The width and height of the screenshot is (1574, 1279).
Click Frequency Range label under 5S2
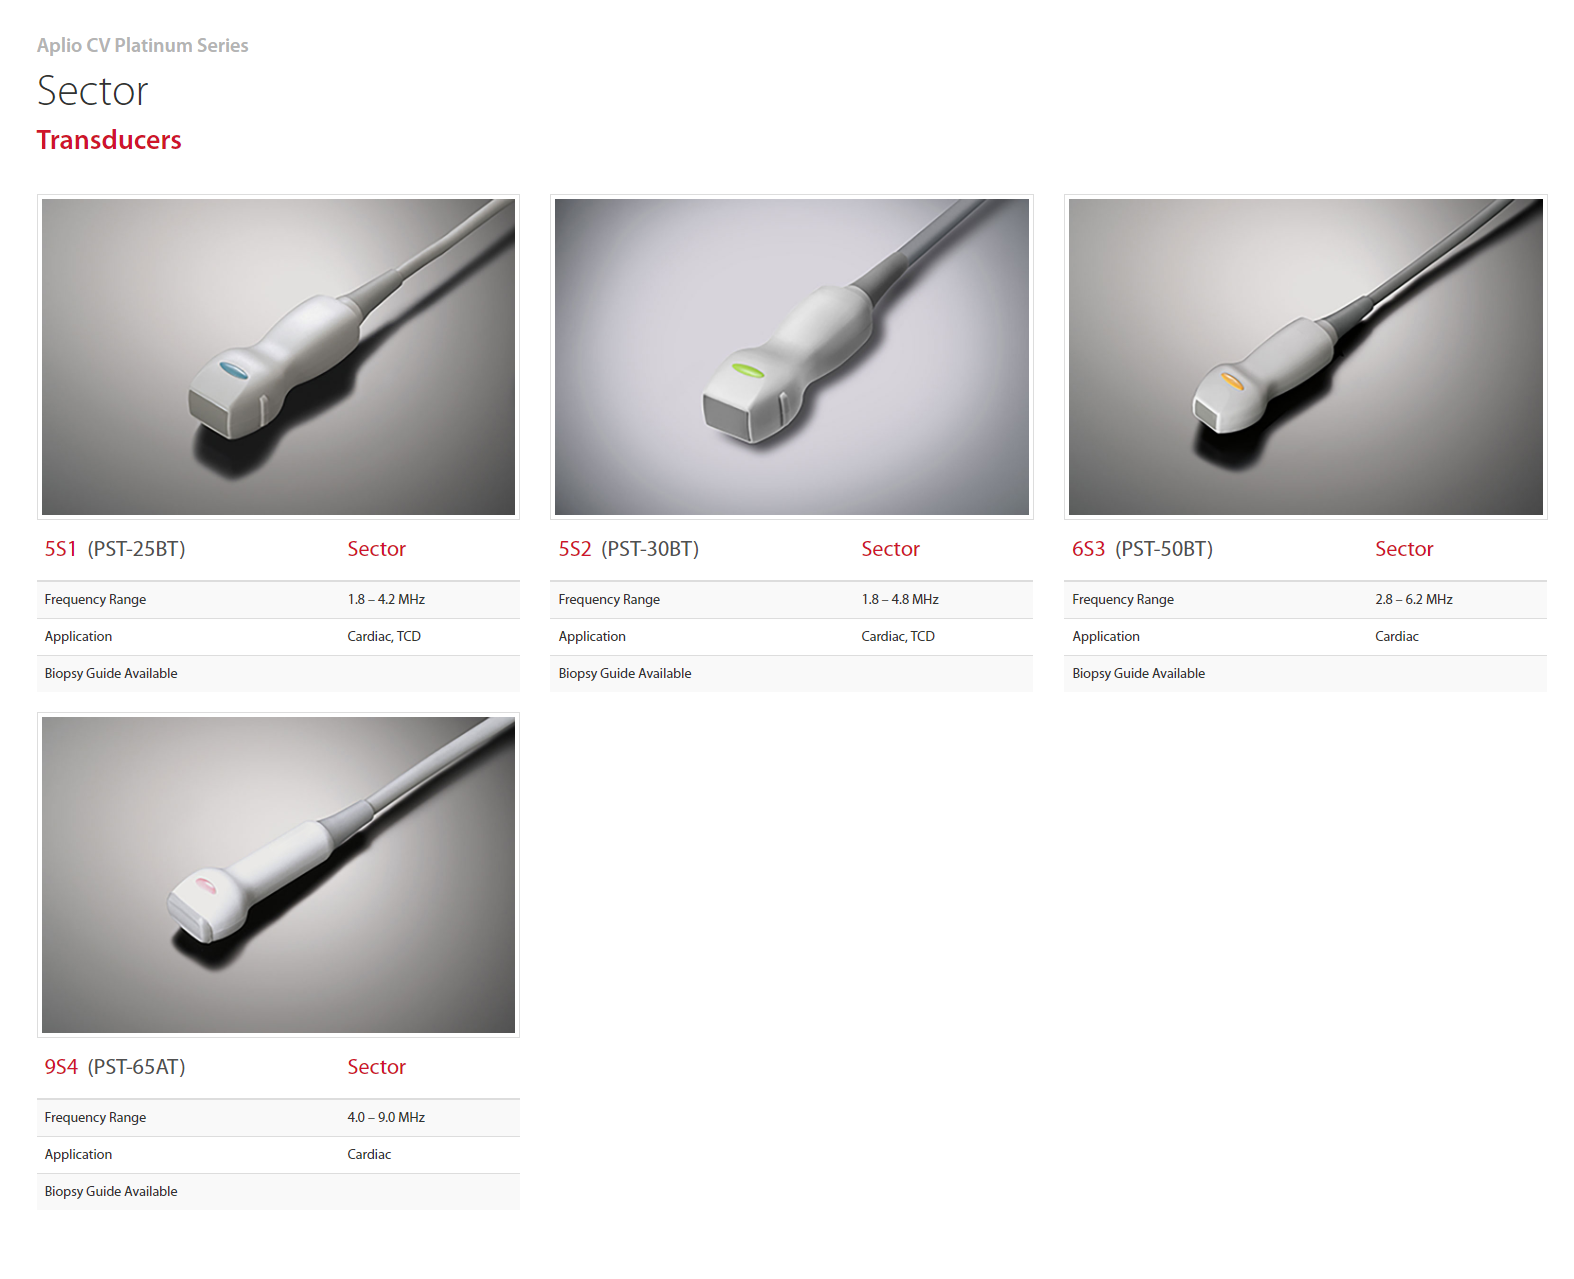[609, 599]
